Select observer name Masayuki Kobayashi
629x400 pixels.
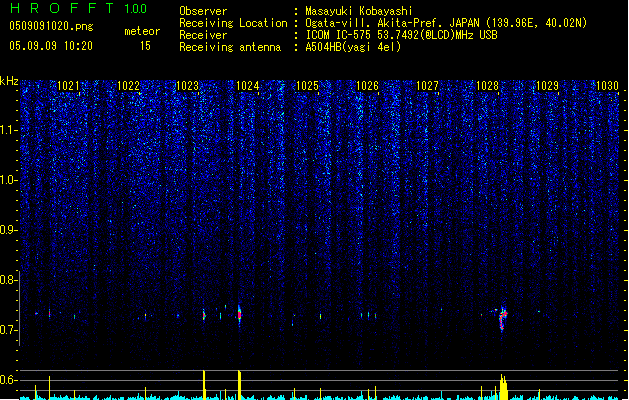point(359,11)
